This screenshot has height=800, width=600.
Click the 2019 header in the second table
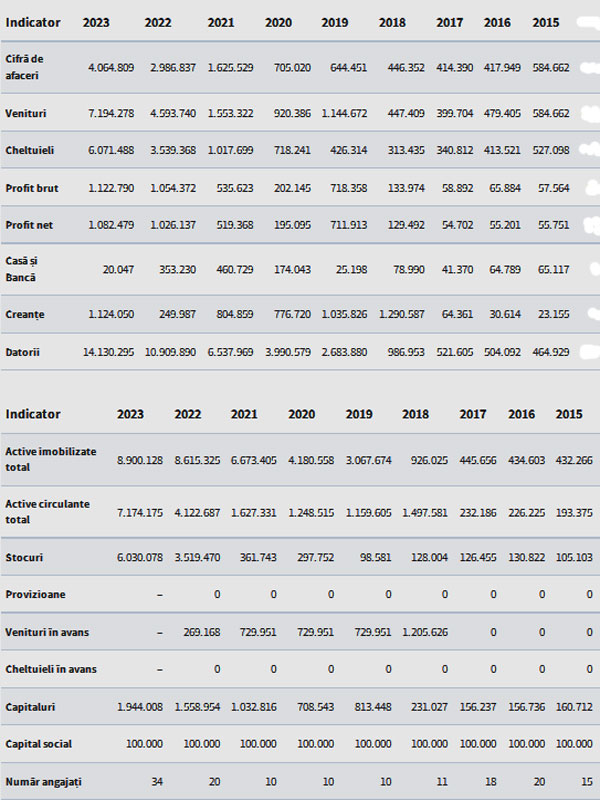359,414
